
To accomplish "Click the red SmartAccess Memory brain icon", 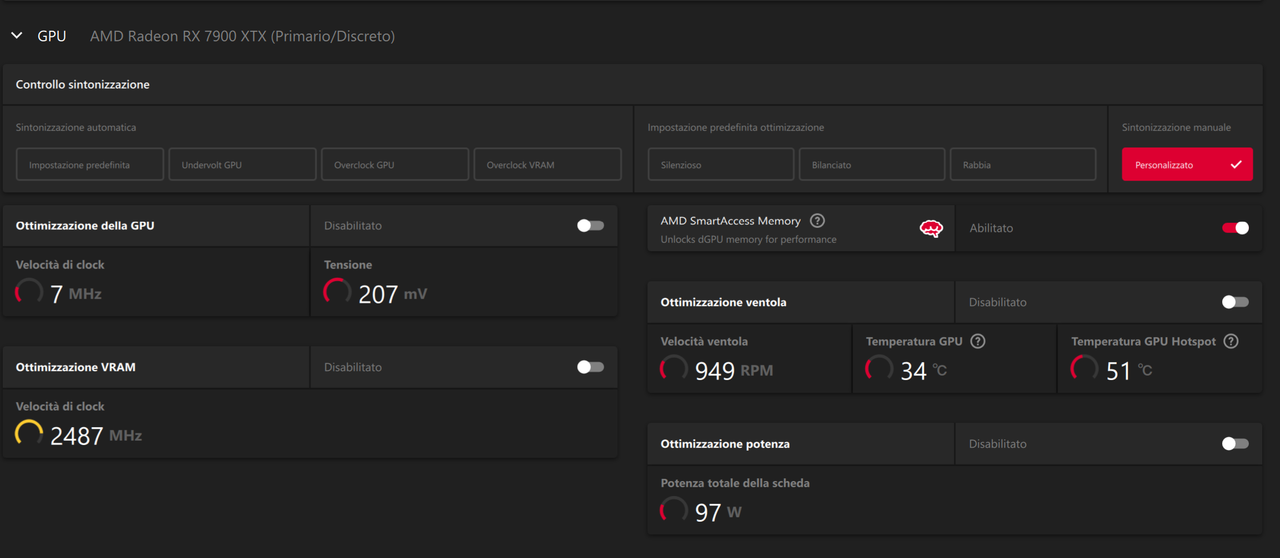I will tap(931, 229).
